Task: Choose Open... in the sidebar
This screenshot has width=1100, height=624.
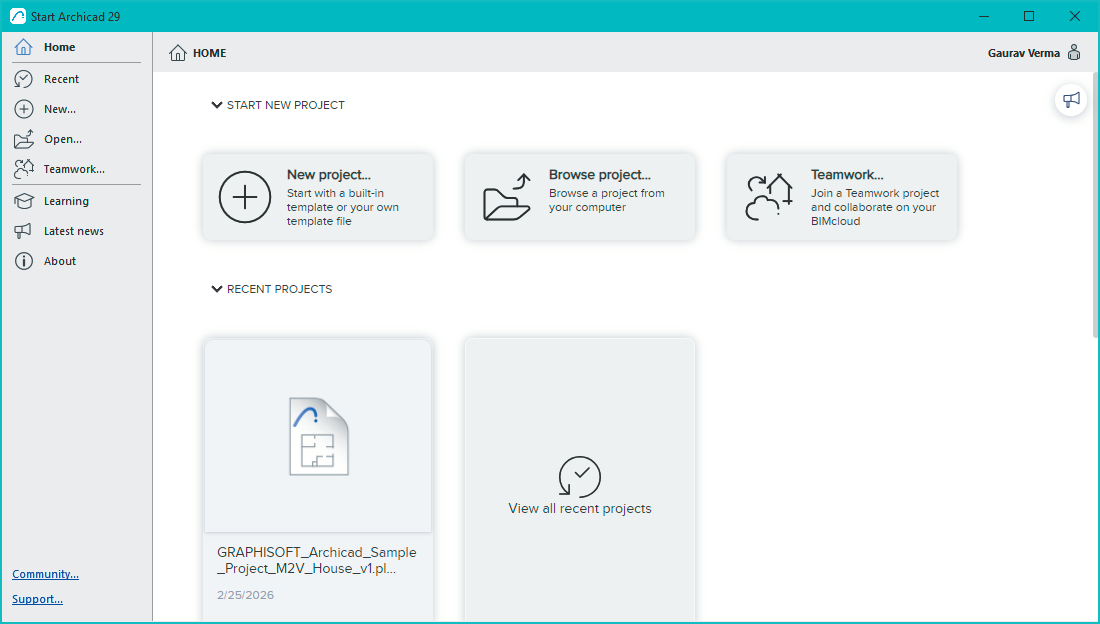Action: pyautogui.click(x=76, y=139)
